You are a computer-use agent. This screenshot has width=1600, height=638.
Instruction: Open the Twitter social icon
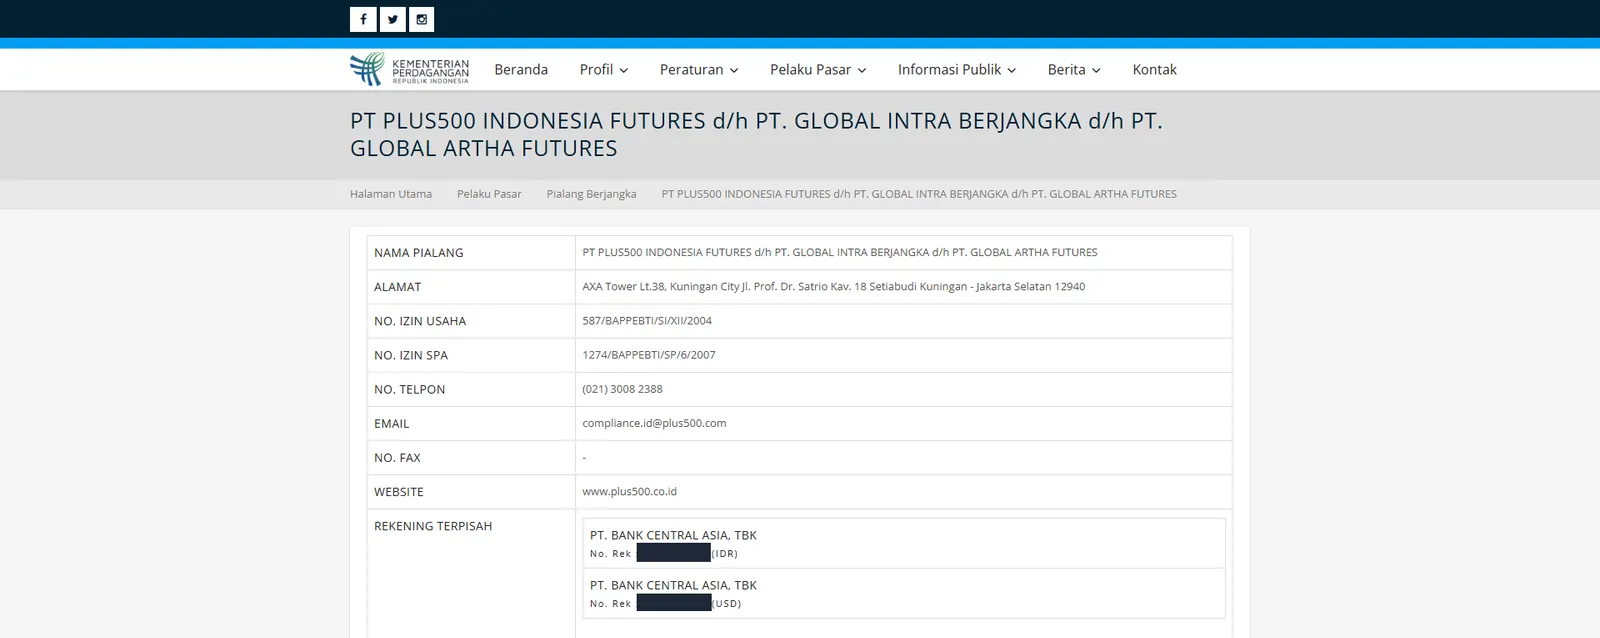[393, 19]
